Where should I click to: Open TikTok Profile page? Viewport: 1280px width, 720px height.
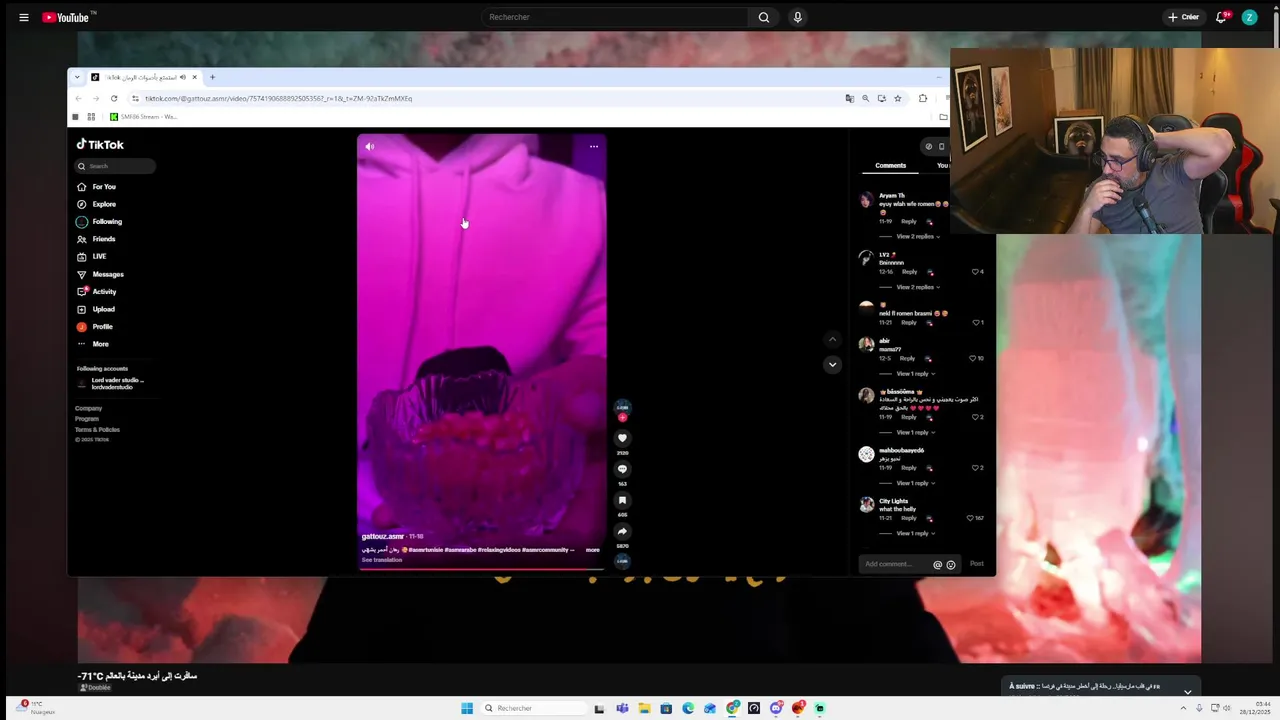click(x=95, y=327)
